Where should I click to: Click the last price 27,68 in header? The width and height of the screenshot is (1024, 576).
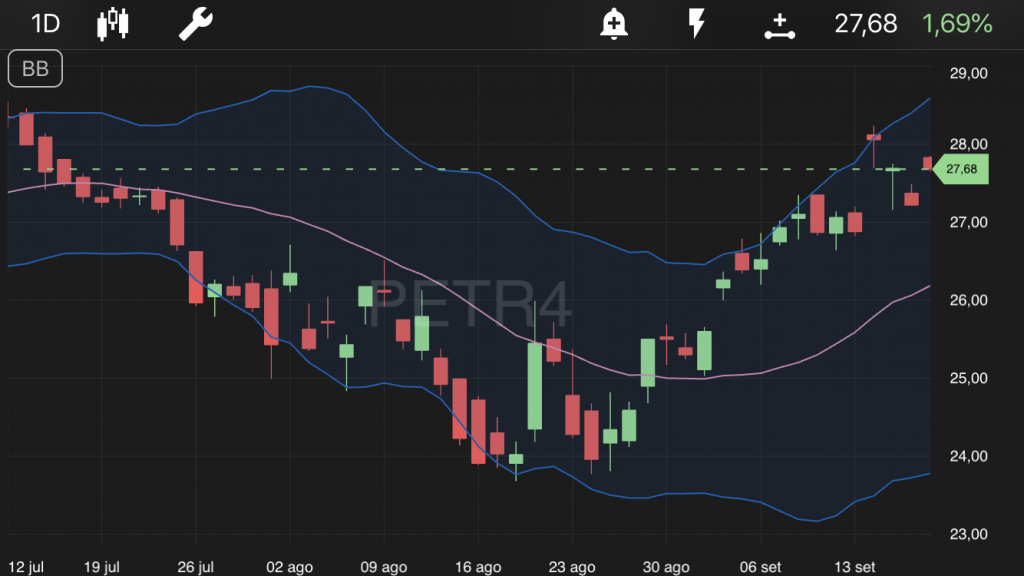click(866, 24)
